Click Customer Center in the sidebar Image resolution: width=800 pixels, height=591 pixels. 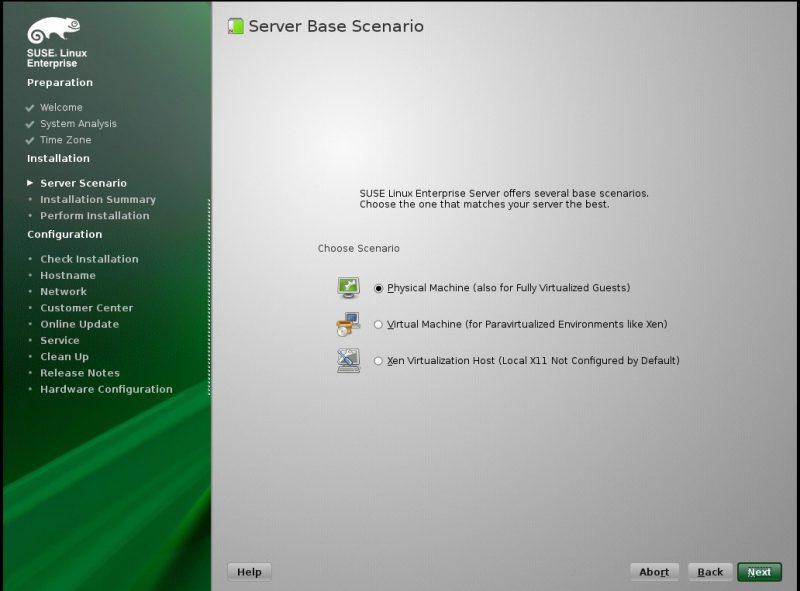86,308
